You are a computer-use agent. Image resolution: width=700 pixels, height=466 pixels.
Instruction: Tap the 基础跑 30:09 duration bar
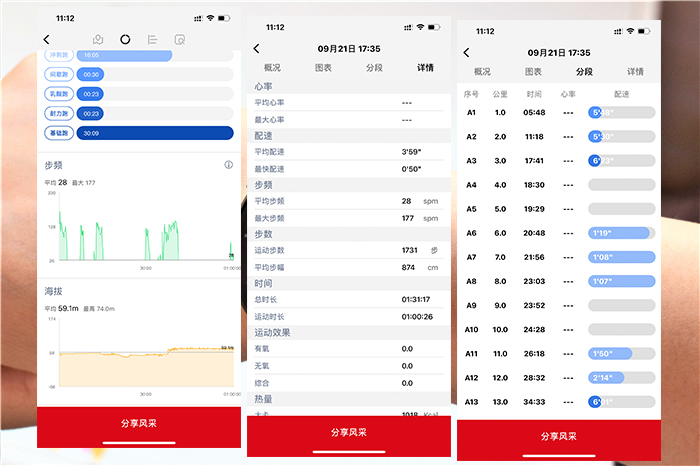point(155,133)
